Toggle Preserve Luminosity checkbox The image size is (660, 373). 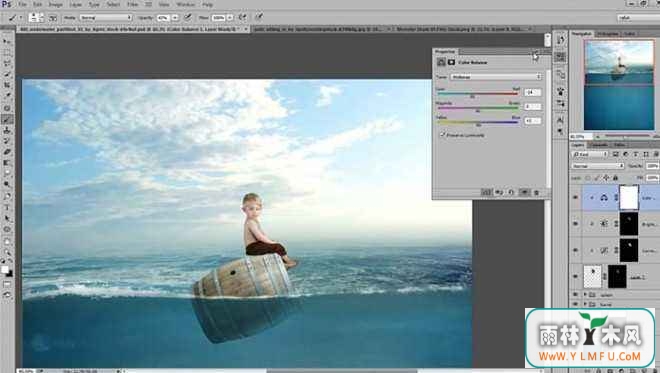(x=442, y=135)
